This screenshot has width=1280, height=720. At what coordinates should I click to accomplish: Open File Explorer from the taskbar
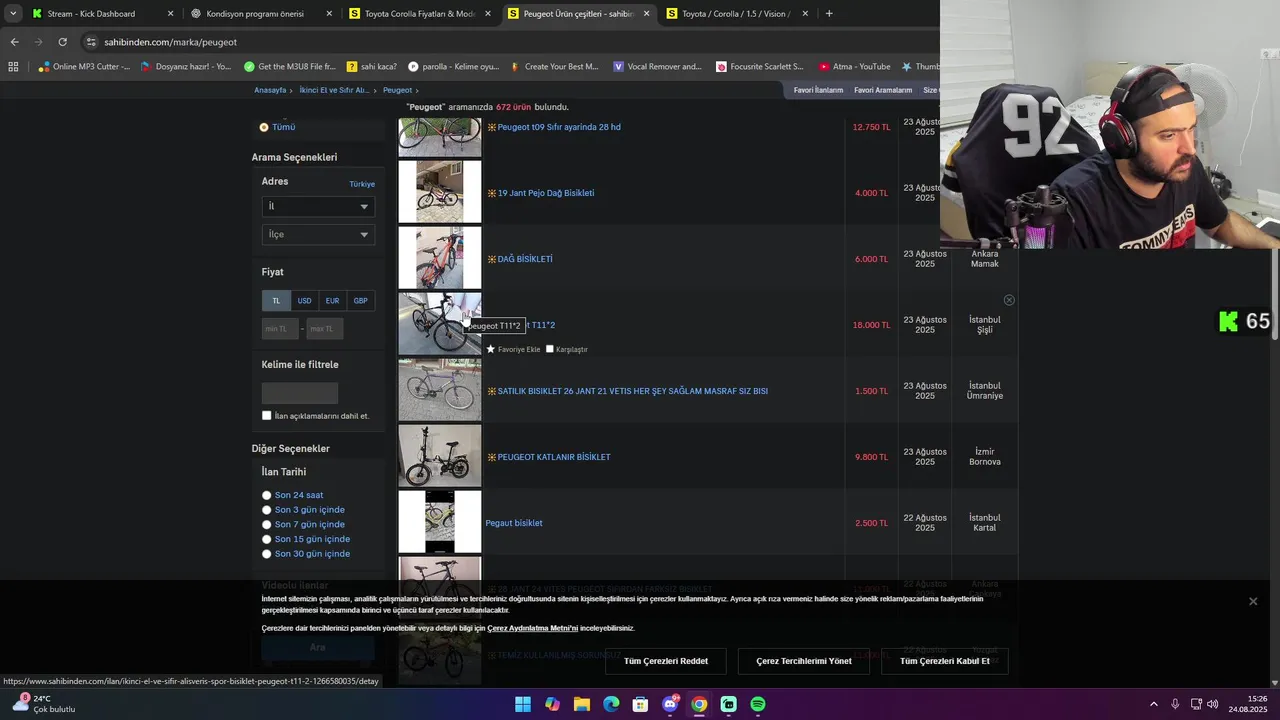pos(582,704)
